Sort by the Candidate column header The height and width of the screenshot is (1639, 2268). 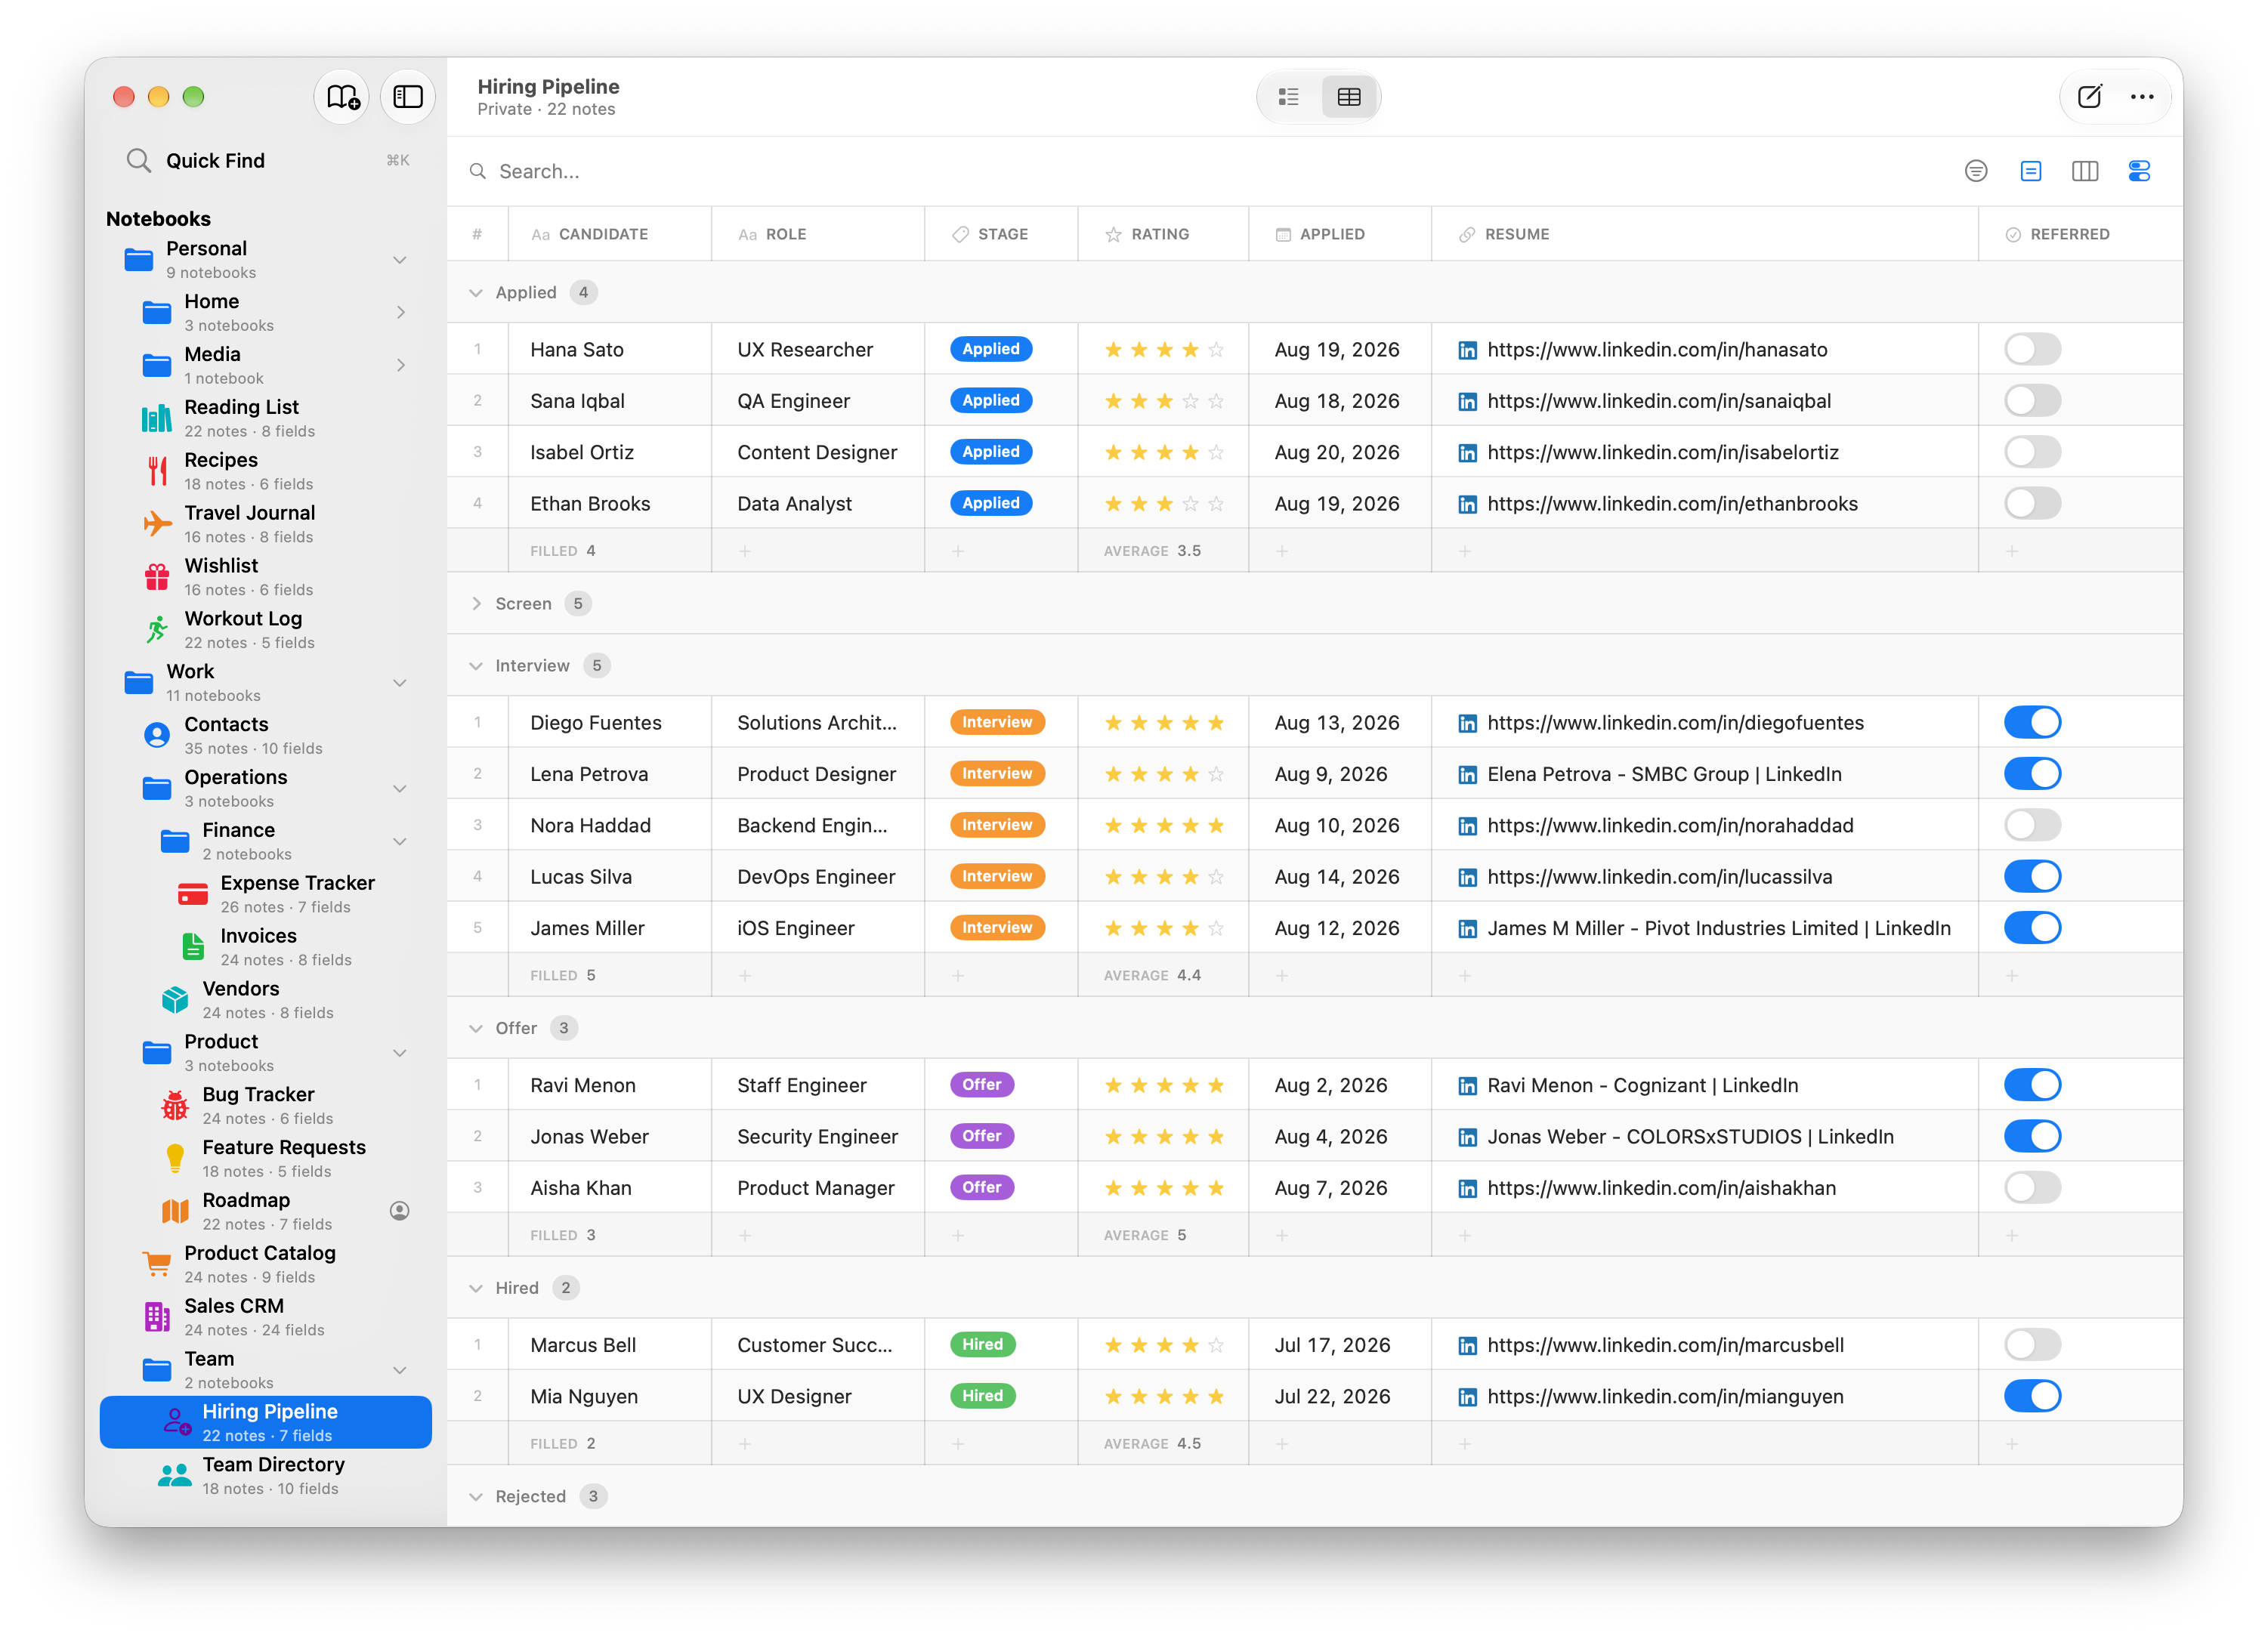pos(609,234)
